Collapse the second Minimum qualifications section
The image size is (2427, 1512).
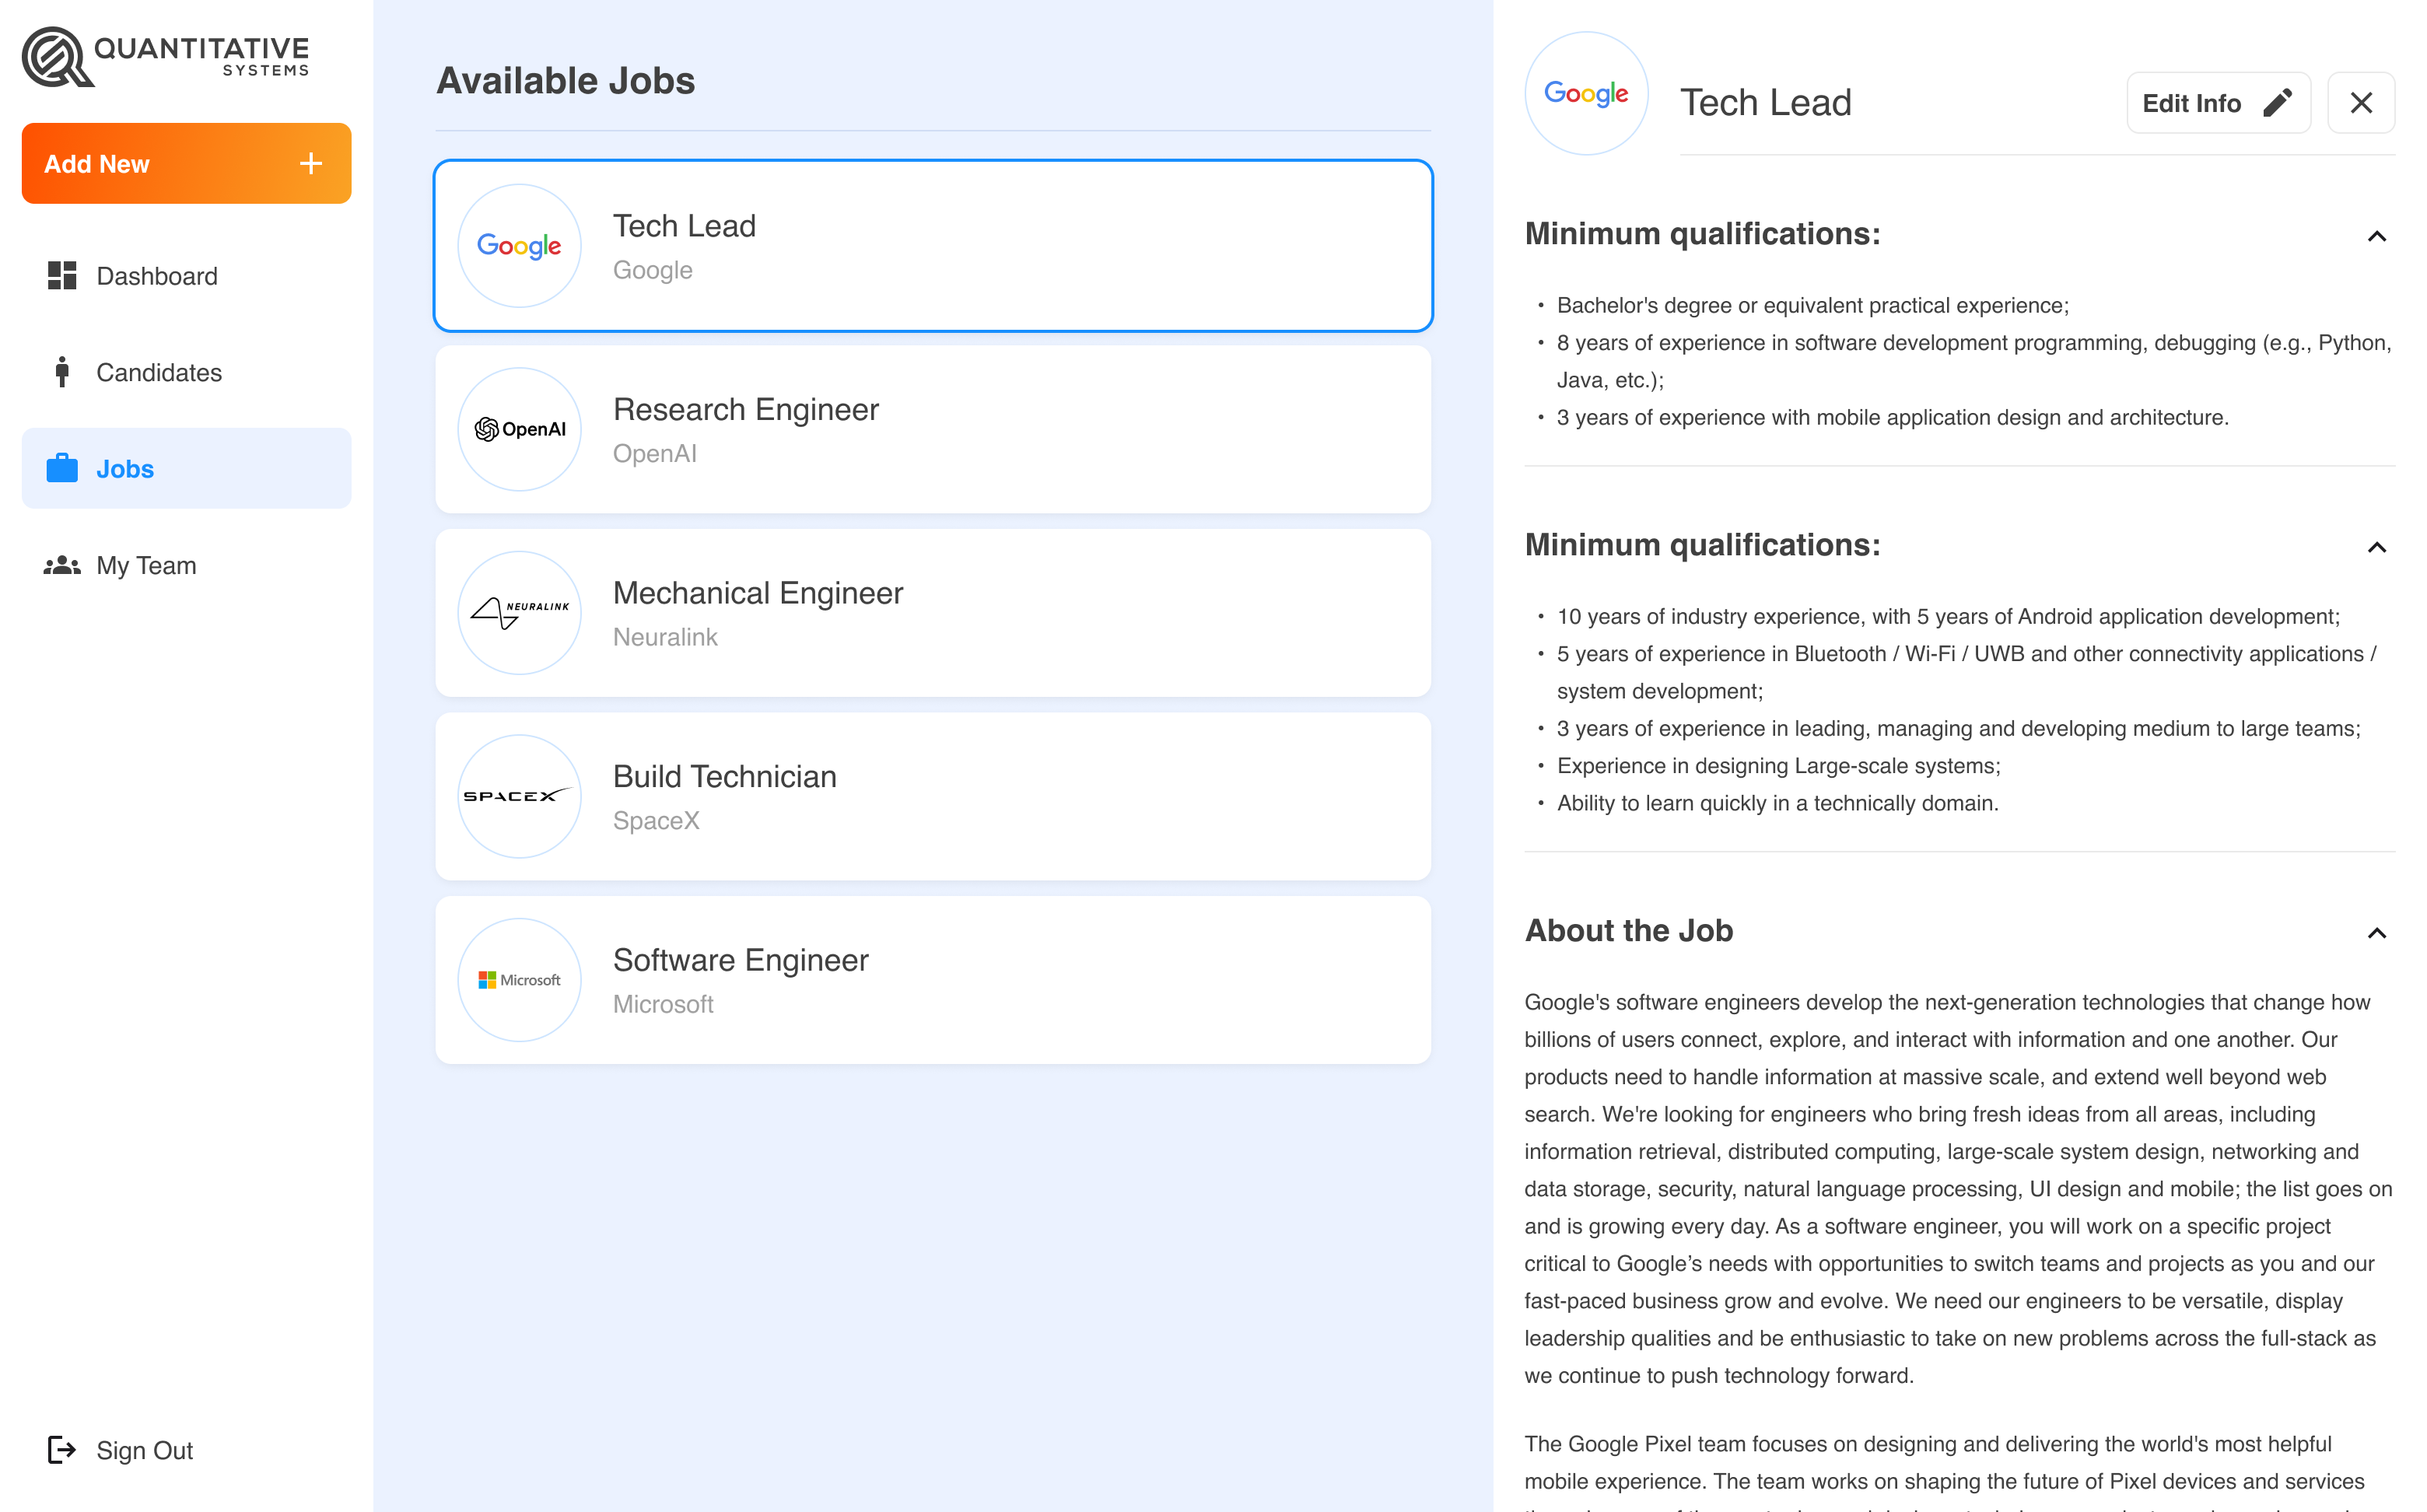[2377, 546]
